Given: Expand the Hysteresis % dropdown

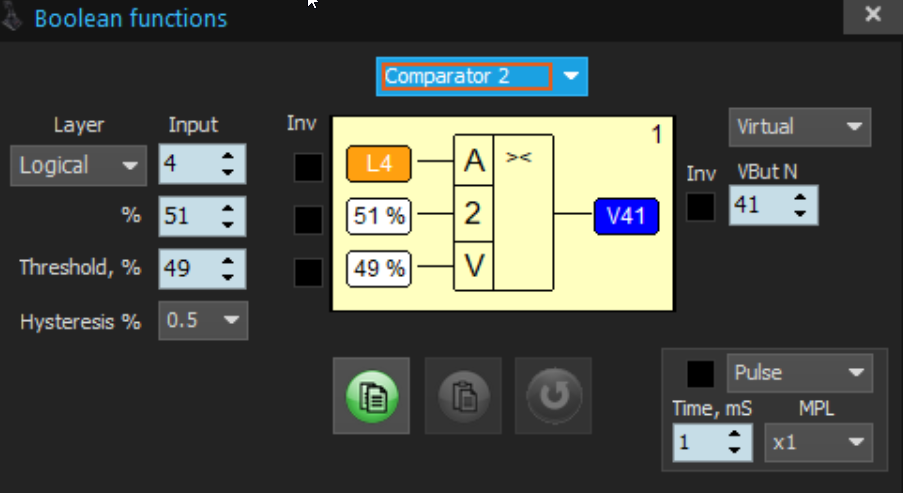Looking at the screenshot, I should (232, 321).
